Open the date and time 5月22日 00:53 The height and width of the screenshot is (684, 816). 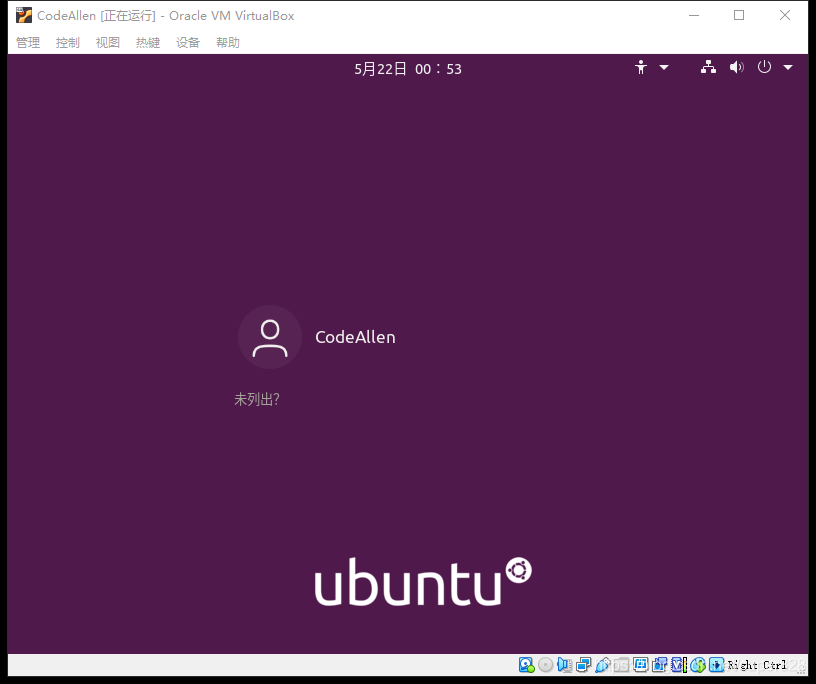[408, 69]
